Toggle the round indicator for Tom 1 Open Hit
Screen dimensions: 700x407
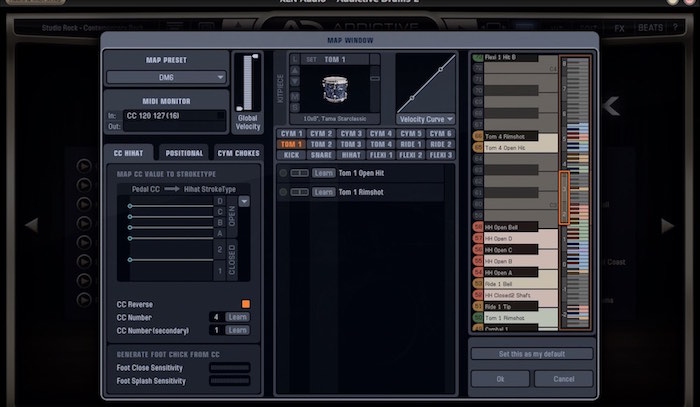point(283,173)
